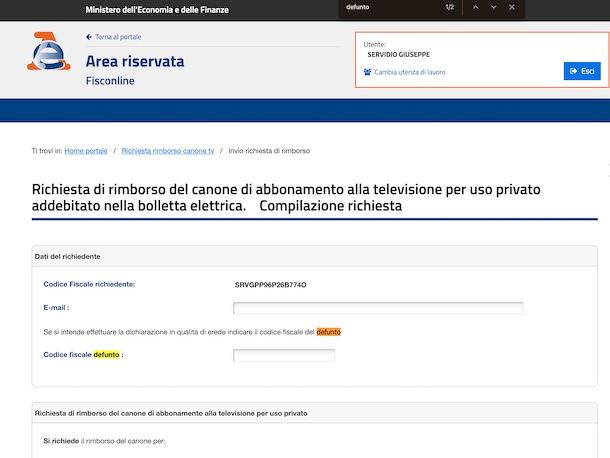Click Ministero dell'Economia e delle Finanze header
610x458 pixels.
[157, 10]
